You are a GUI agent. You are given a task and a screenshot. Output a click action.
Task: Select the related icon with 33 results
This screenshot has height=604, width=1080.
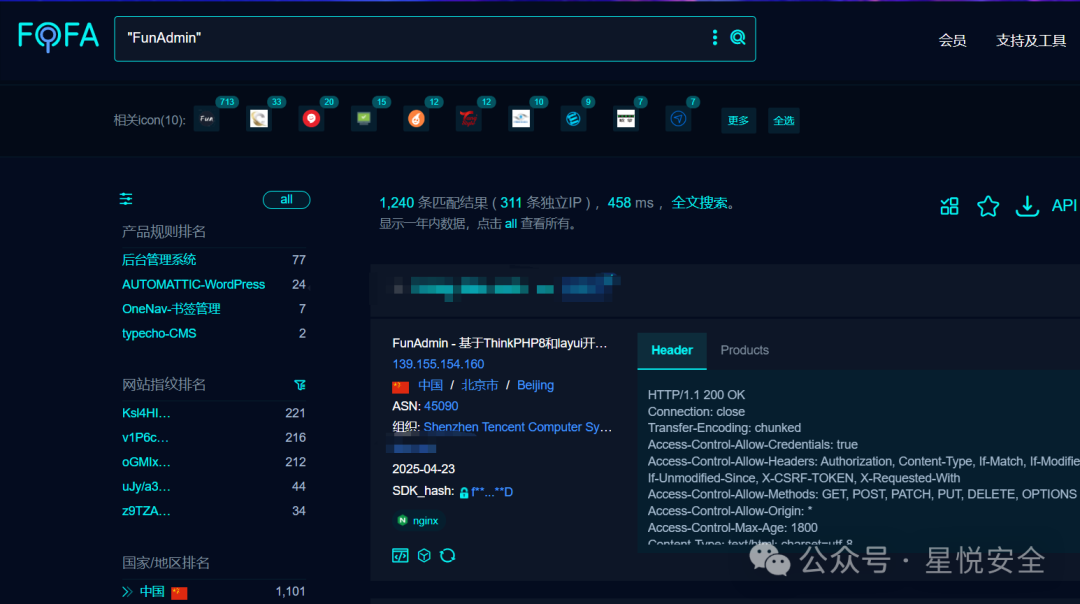(259, 119)
